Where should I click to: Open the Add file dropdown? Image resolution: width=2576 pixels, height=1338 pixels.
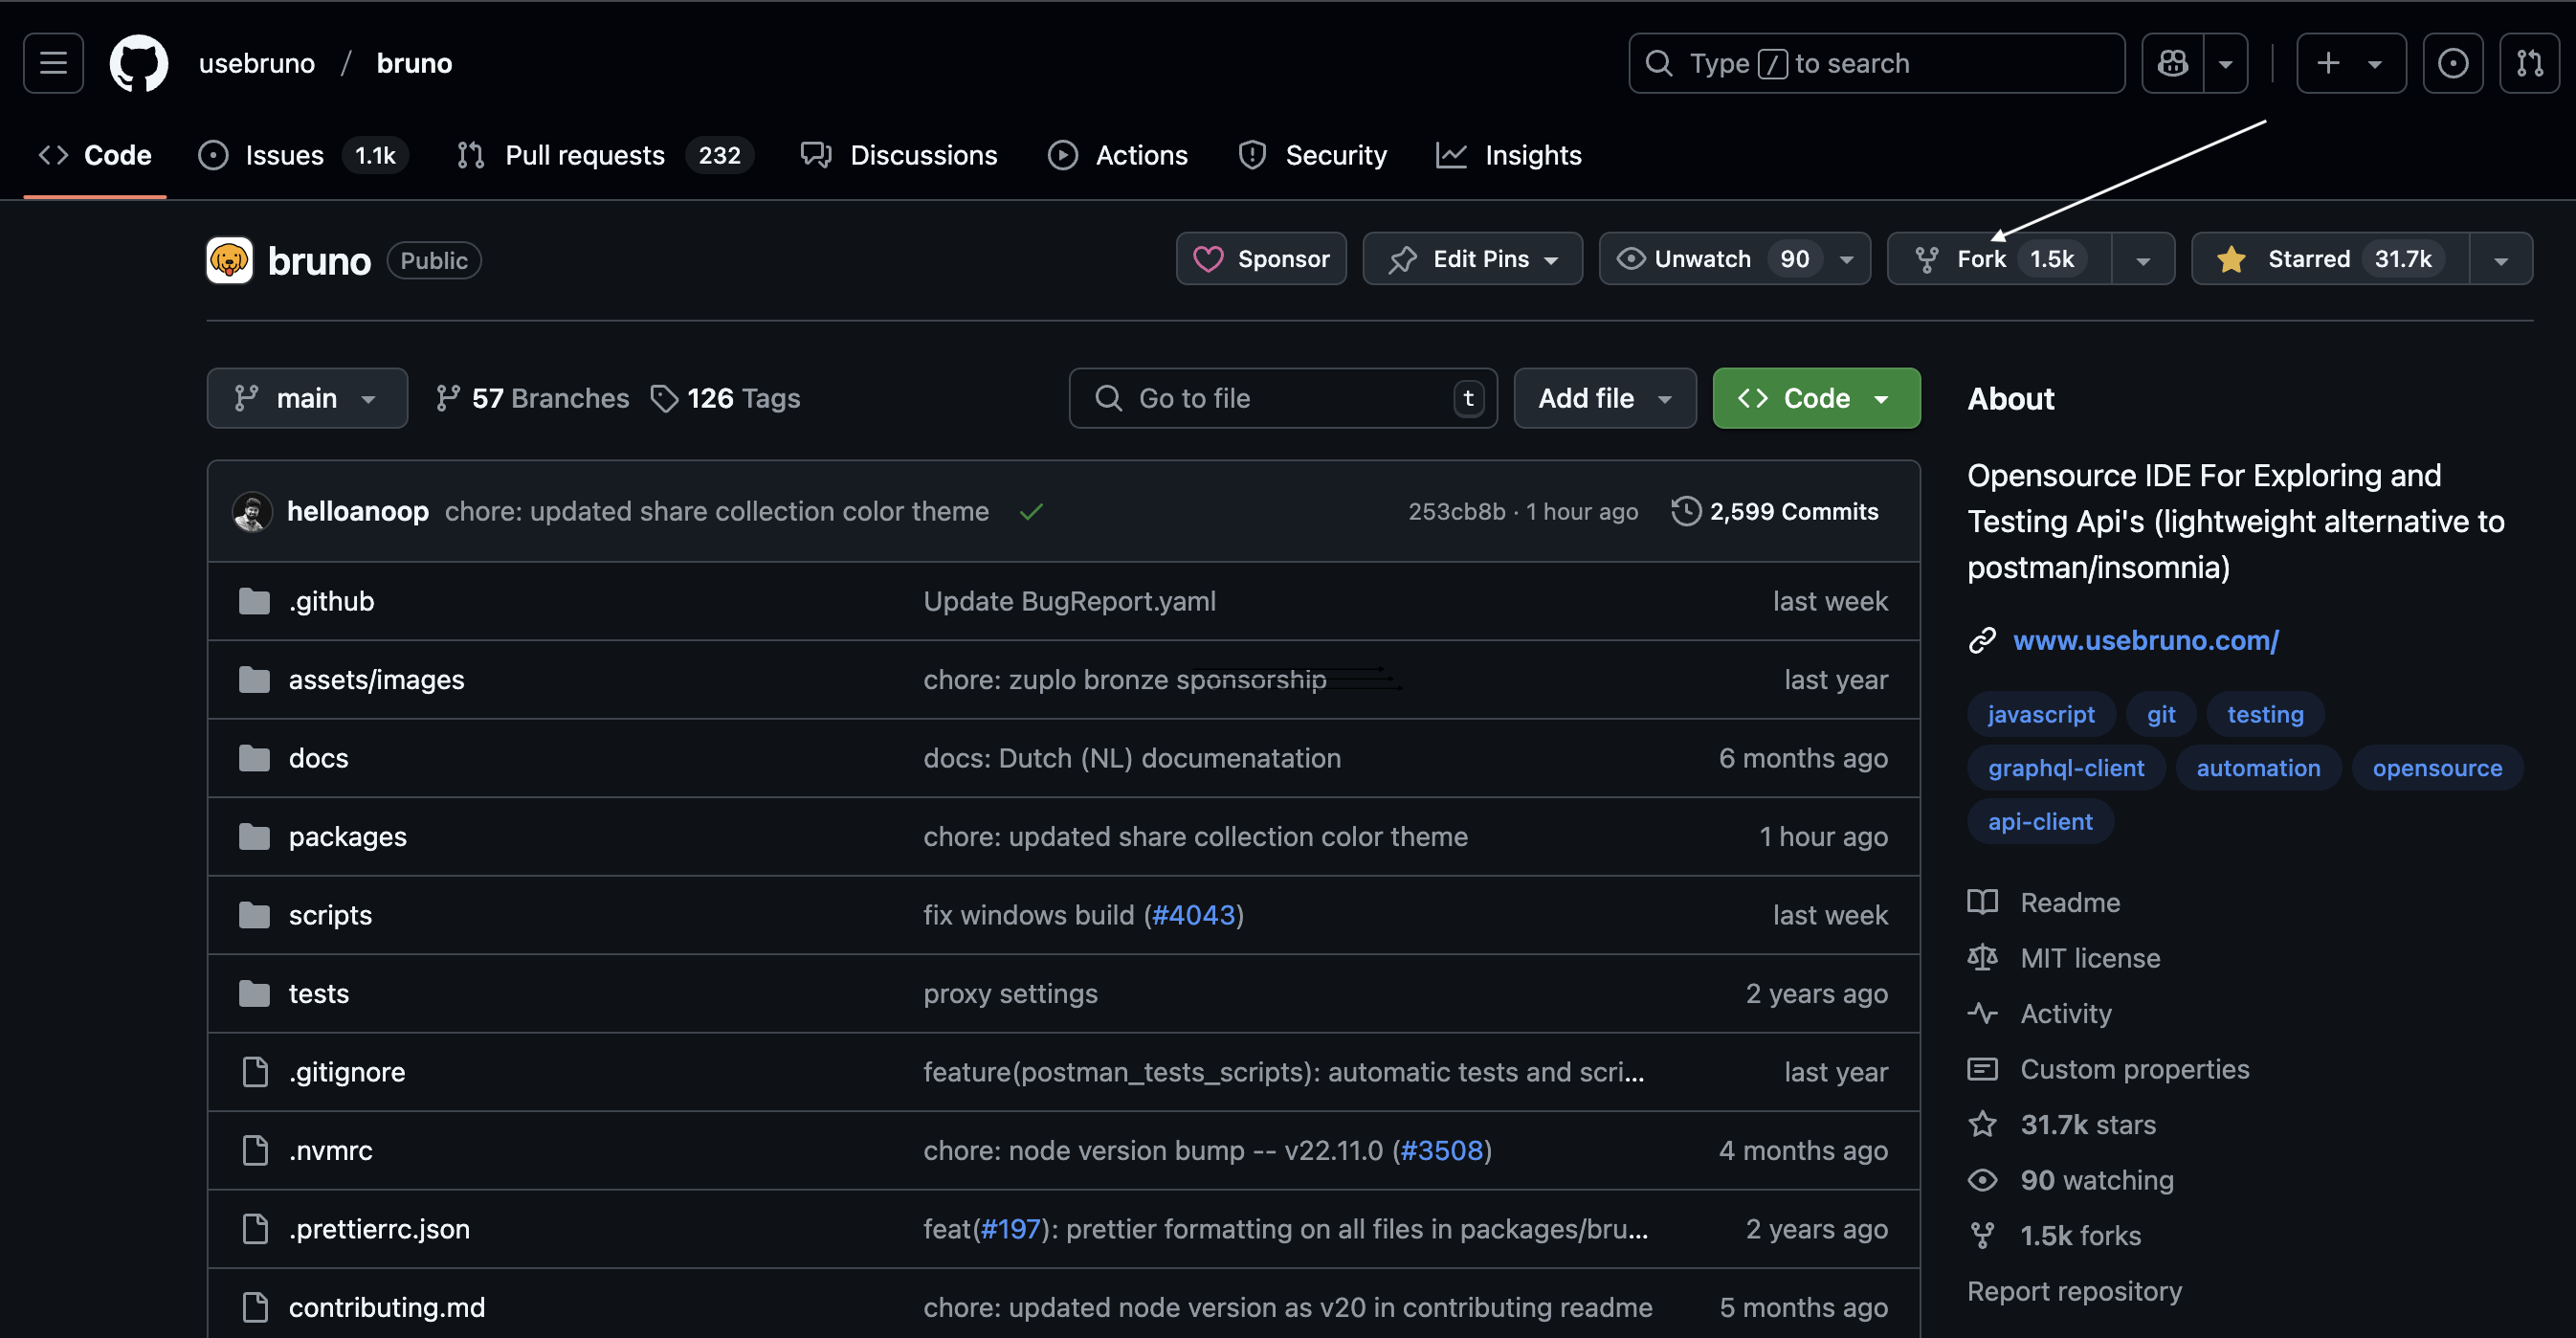coord(1604,398)
